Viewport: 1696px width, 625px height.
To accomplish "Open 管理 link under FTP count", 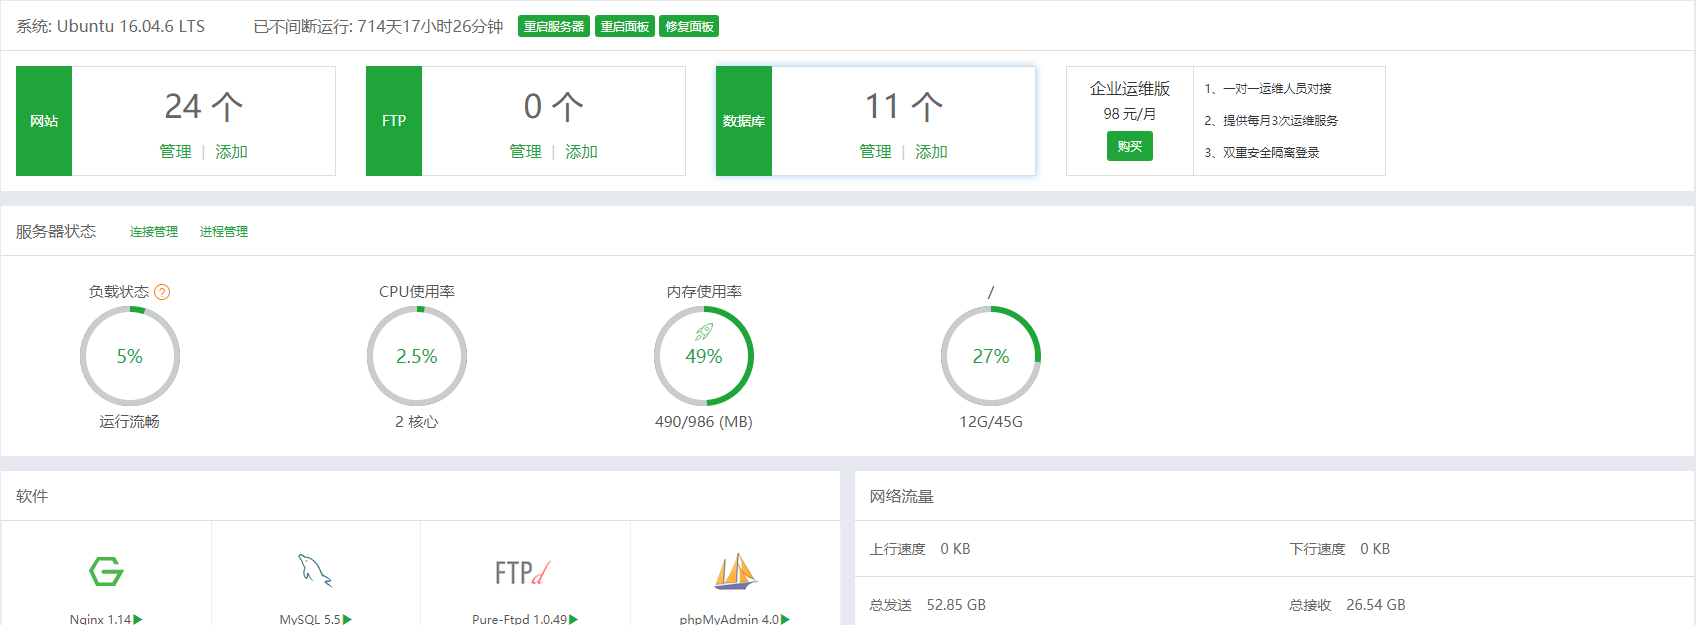I will tap(526, 151).
